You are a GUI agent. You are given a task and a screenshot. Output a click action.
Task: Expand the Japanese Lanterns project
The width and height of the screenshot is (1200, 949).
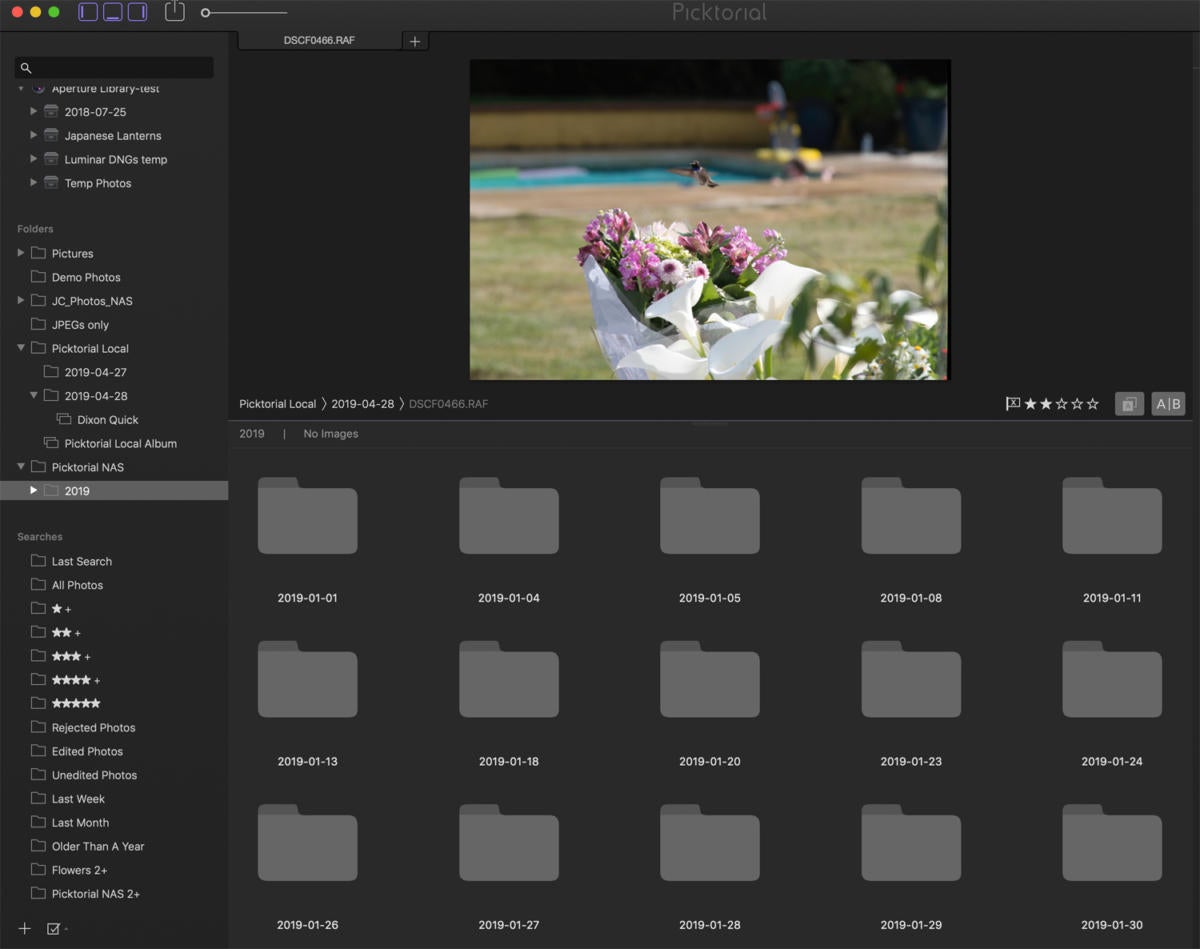pos(34,135)
